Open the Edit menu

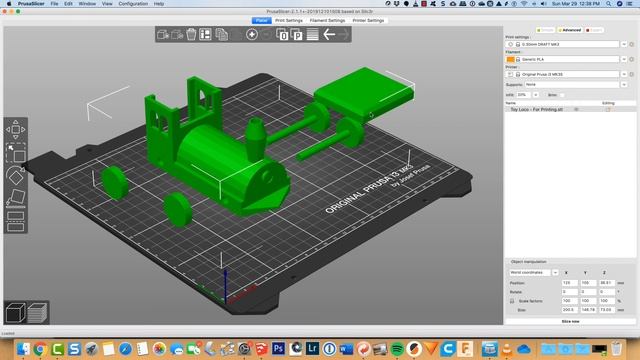(68, 4)
